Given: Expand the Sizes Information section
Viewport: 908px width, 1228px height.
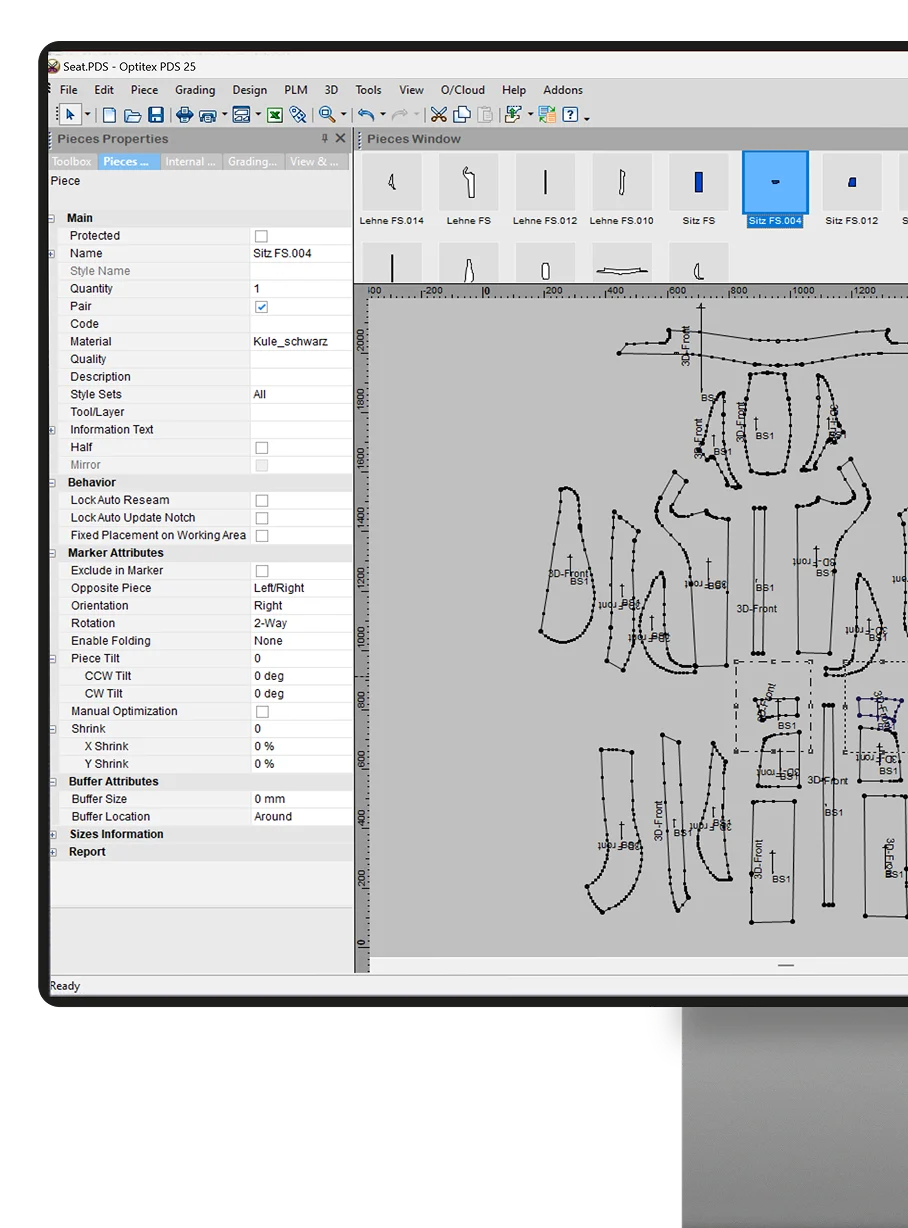Looking at the screenshot, I should (52, 835).
